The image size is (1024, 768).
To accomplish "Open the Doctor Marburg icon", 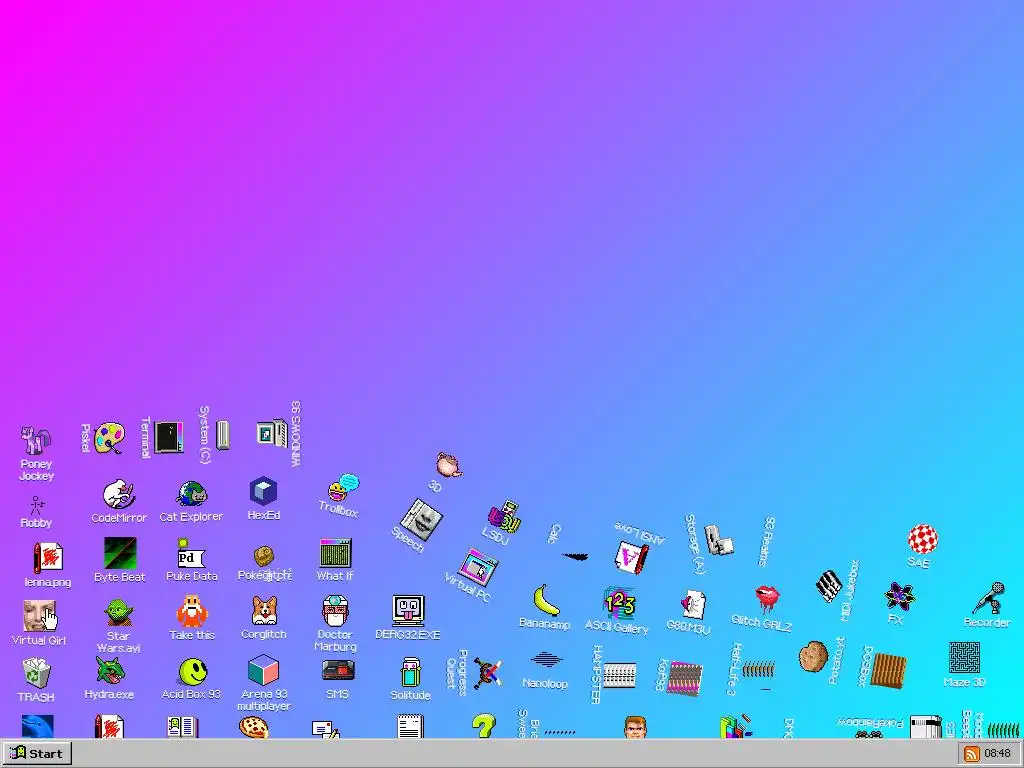I will 335,611.
